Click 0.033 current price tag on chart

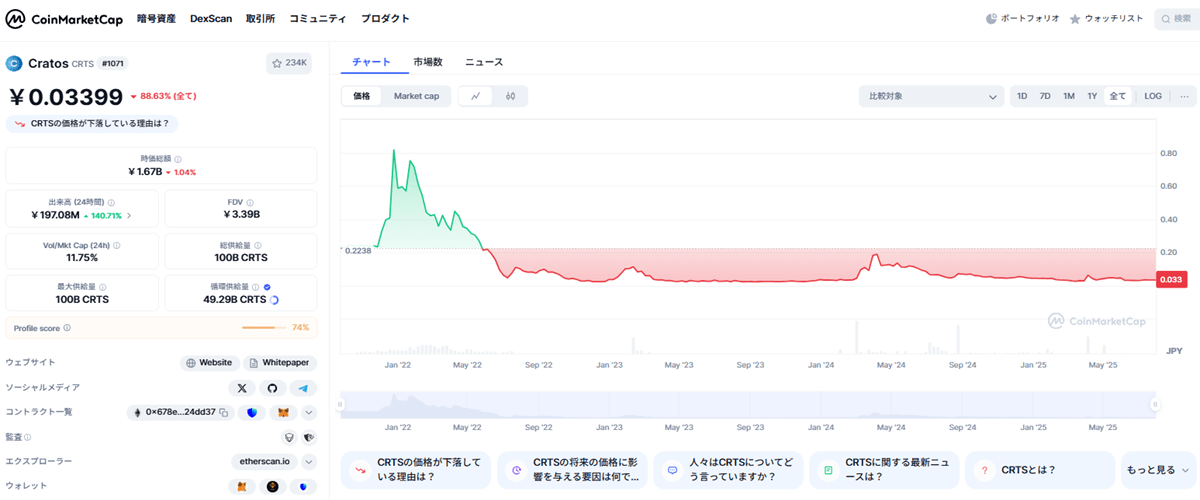pyautogui.click(x=1170, y=280)
